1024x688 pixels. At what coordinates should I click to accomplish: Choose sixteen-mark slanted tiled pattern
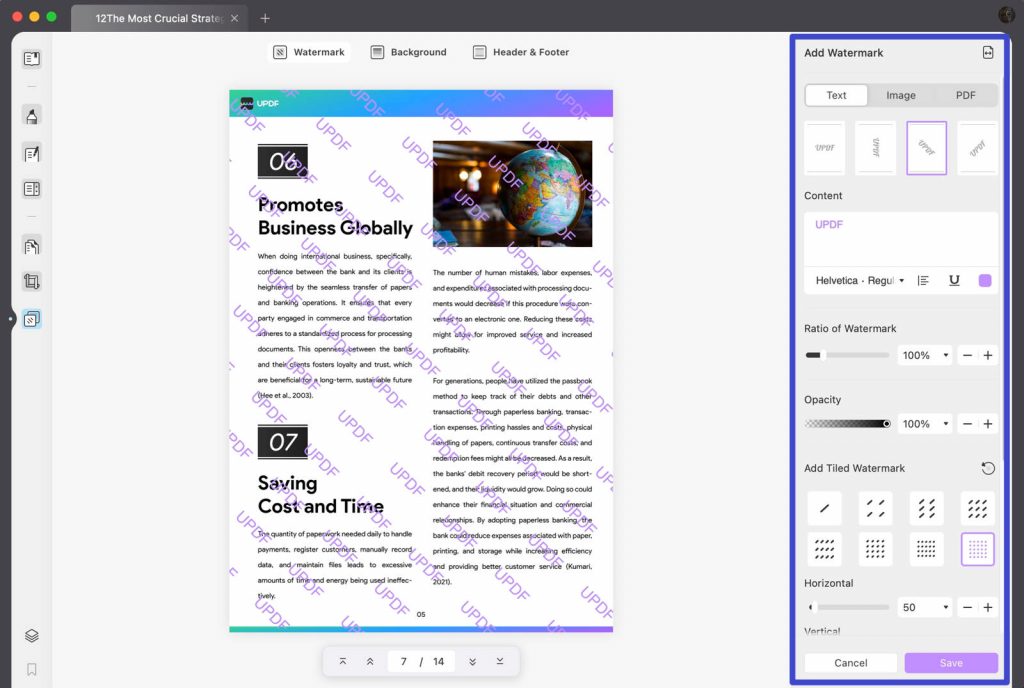824,549
